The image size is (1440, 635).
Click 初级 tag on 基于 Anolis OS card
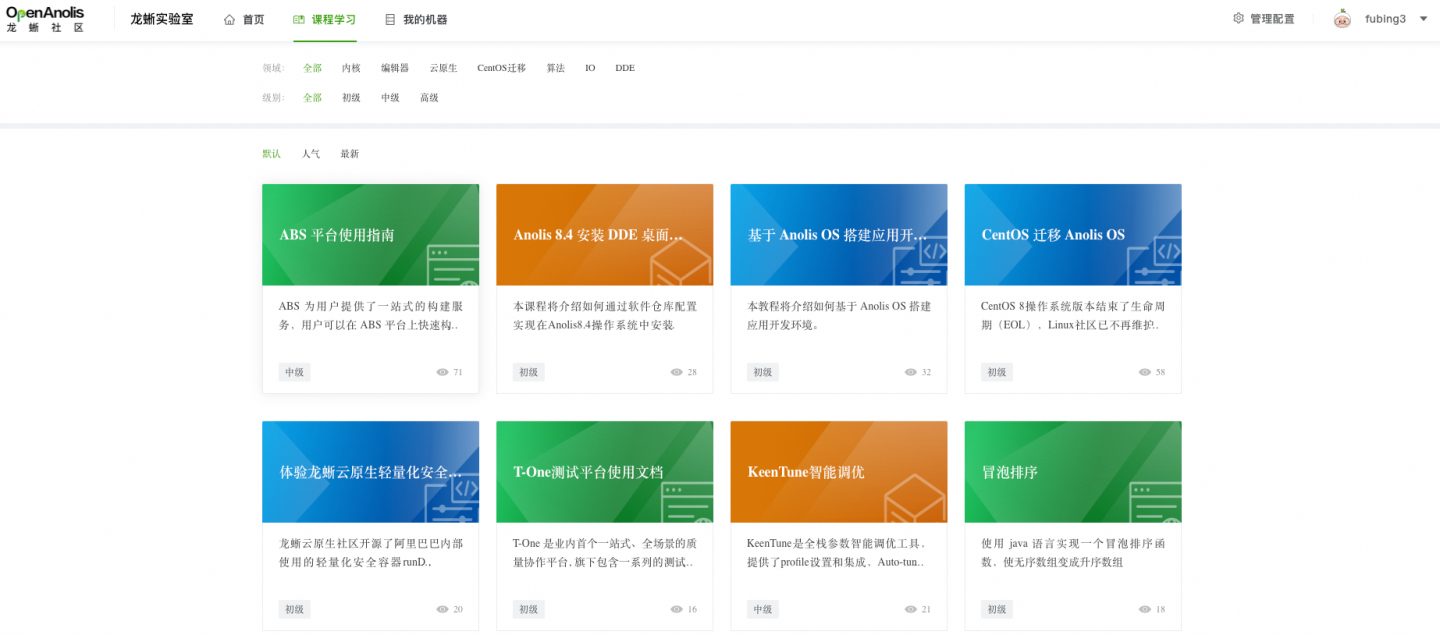point(762,372)
